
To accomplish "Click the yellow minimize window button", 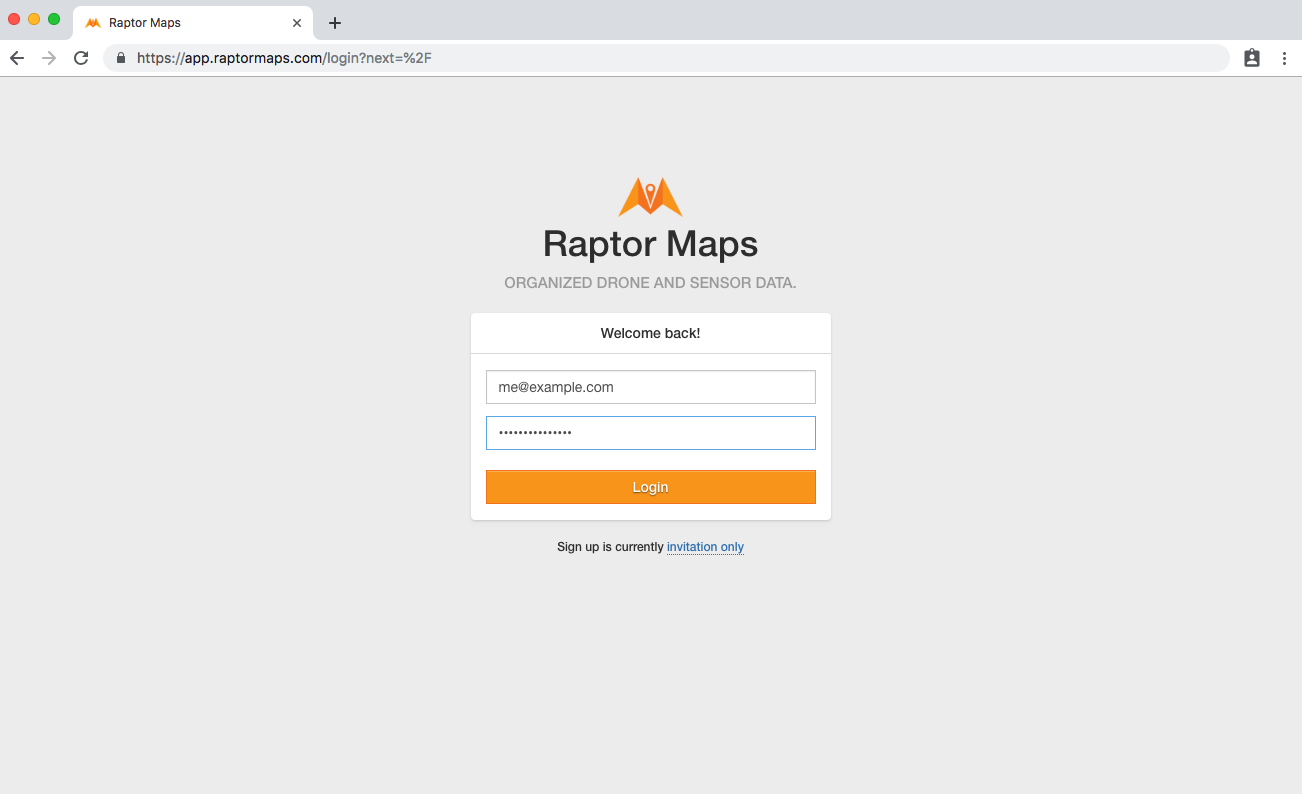I will click(34, 19).
